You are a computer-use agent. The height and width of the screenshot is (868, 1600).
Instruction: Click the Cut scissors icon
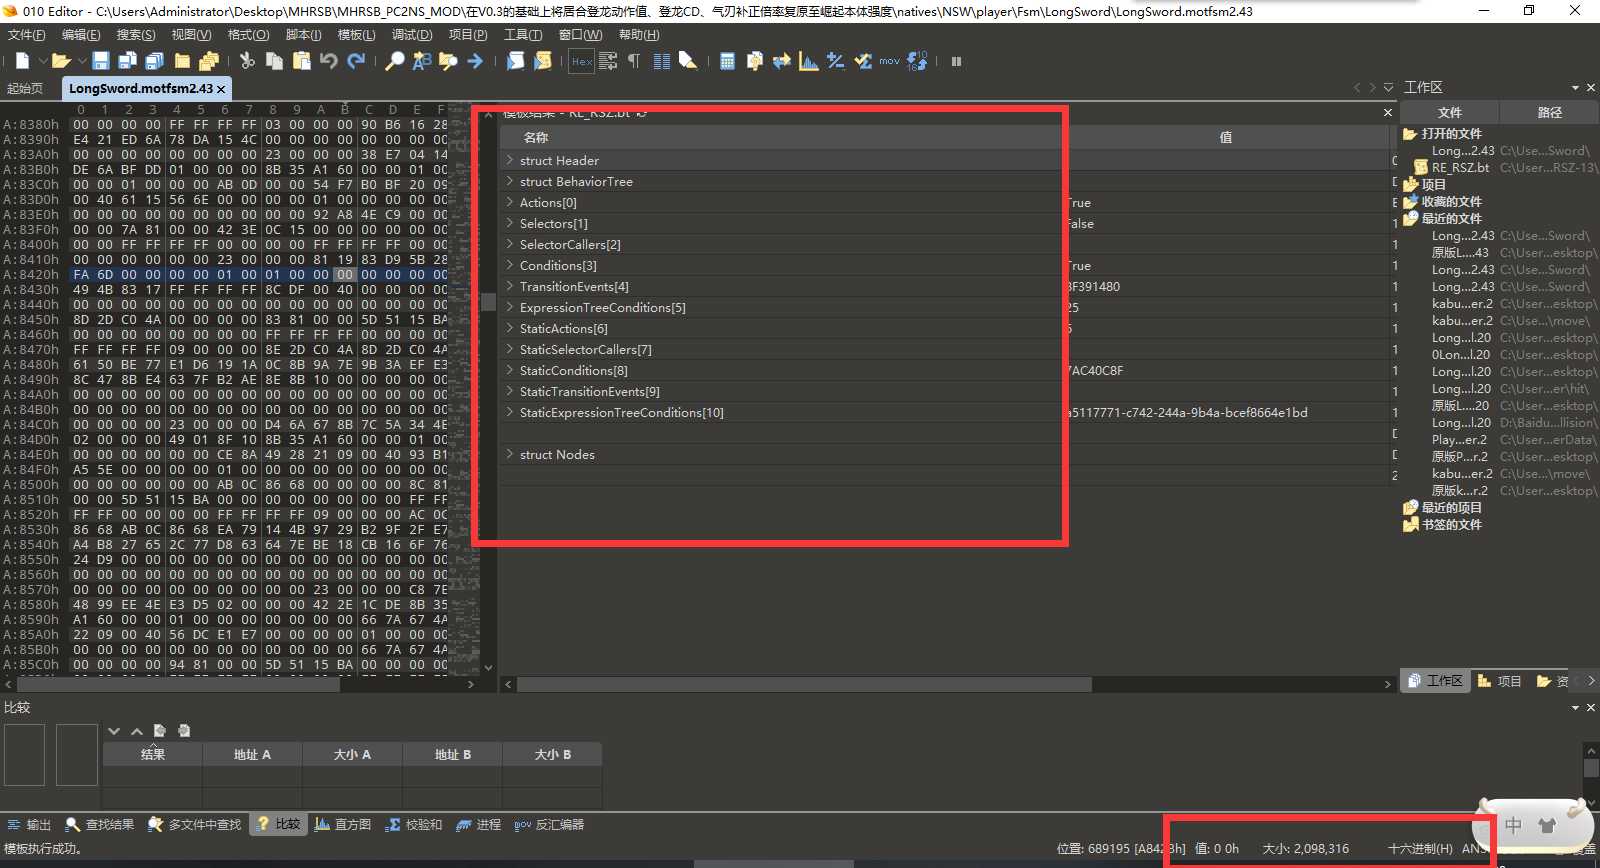click(x=247, y=61)
